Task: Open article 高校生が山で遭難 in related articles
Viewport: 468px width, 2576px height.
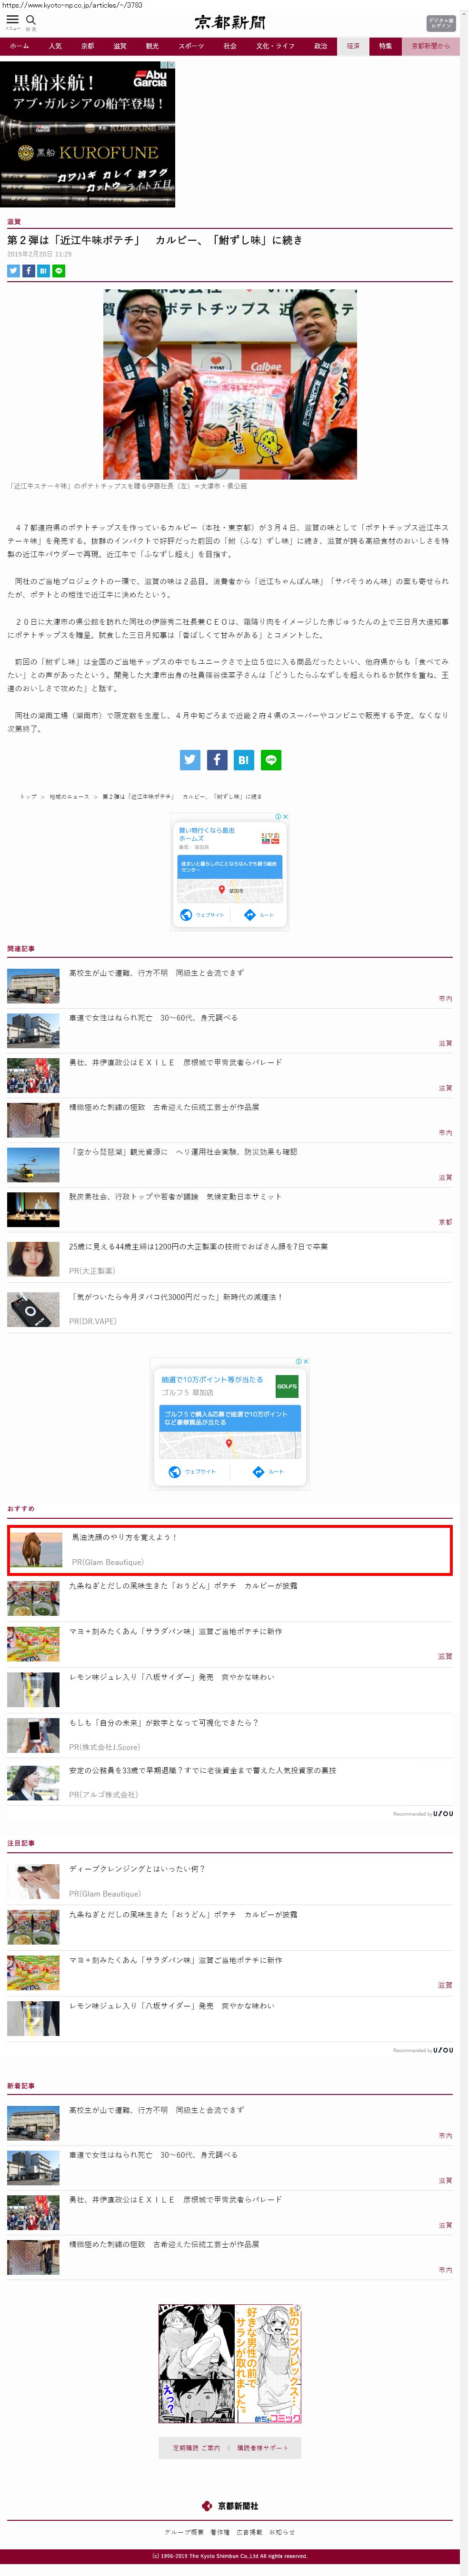Action: click(x=156, y=972)
